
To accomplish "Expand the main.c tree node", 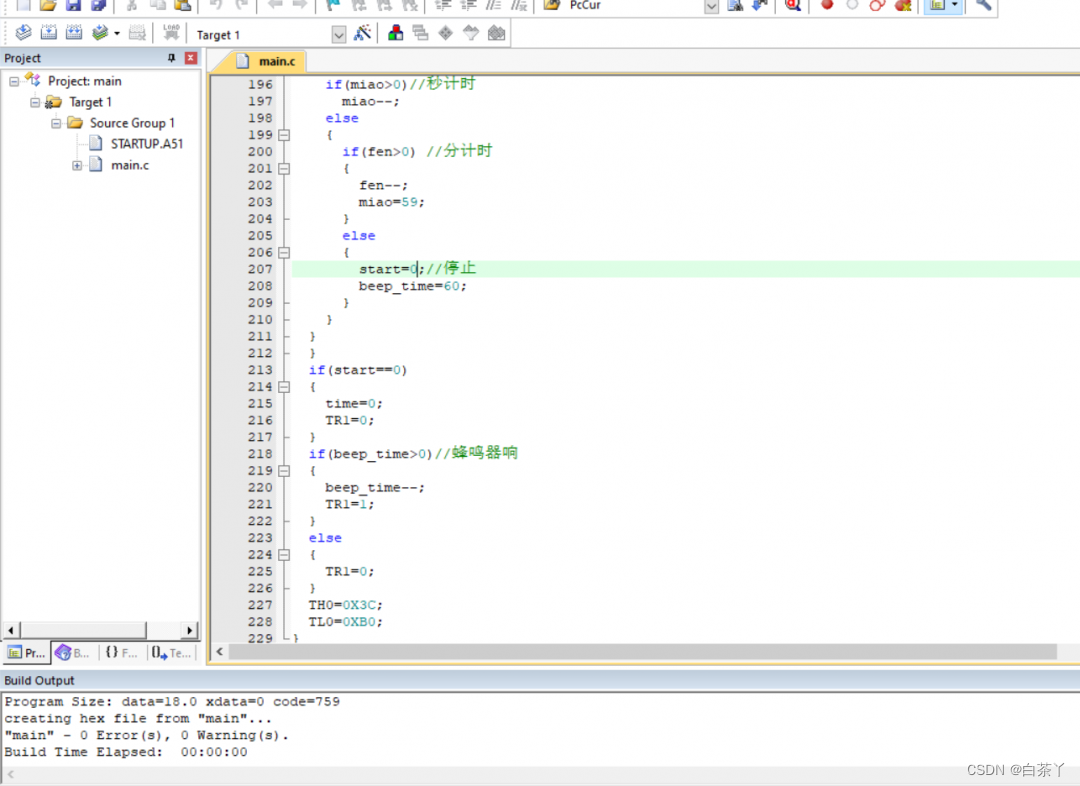I will [77, 165].
